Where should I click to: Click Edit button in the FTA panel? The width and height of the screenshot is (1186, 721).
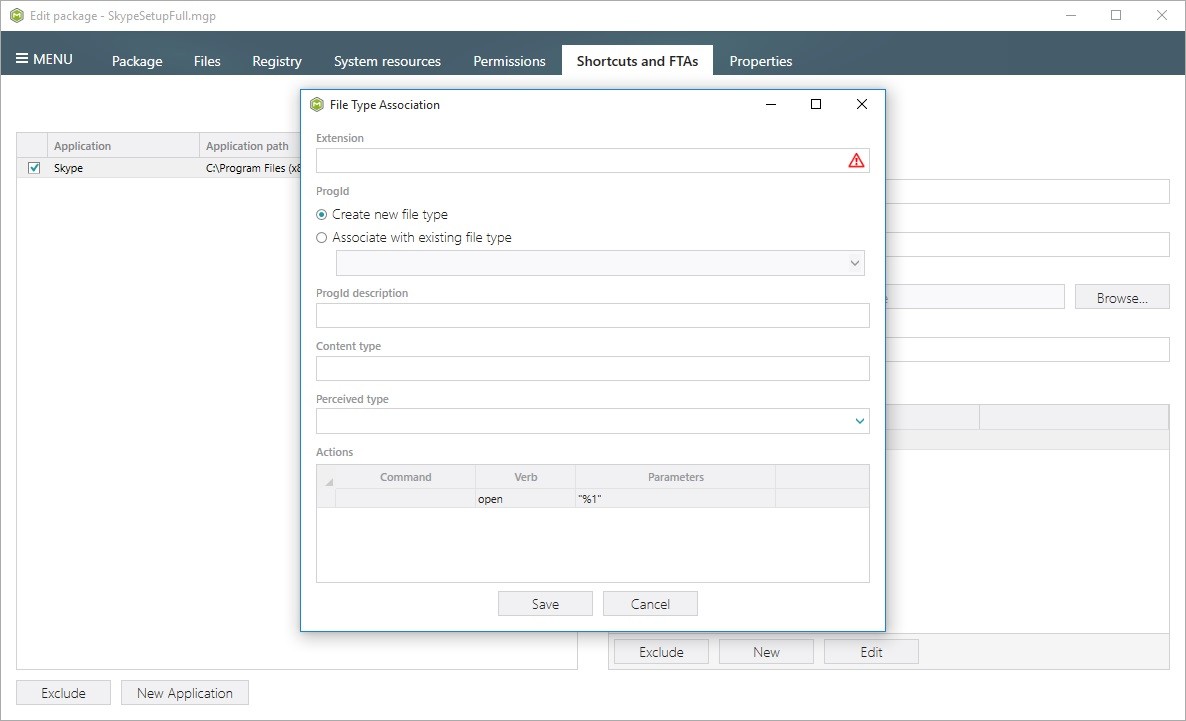871,651
